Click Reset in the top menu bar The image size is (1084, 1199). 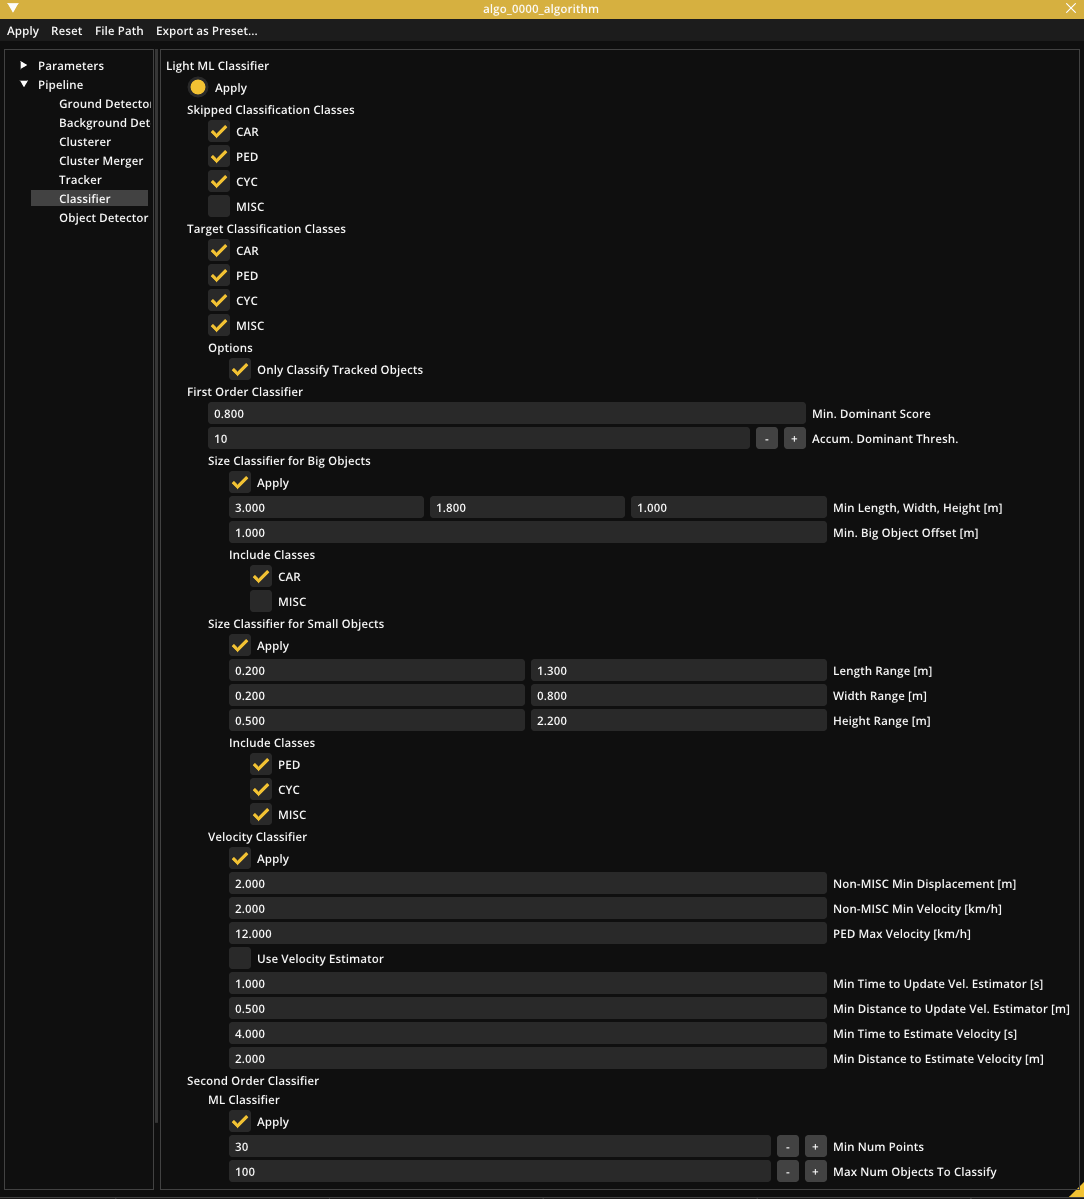coord(67,31)
